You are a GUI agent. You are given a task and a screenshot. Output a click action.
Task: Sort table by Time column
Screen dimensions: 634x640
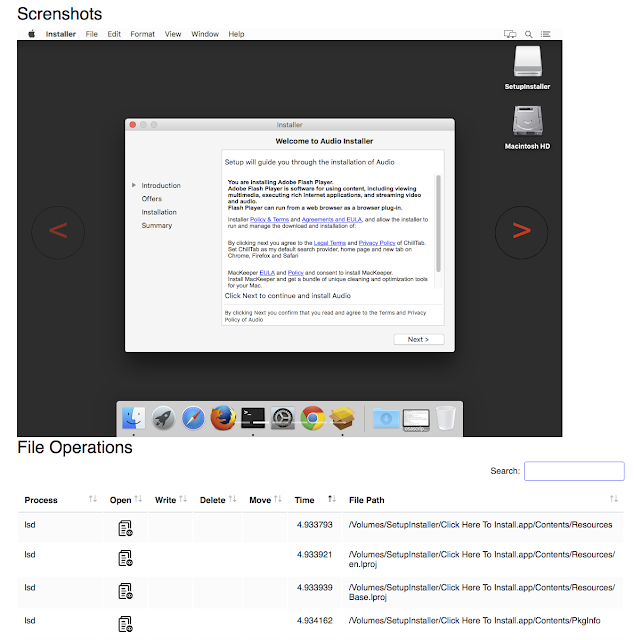click(x=315, y=500)
